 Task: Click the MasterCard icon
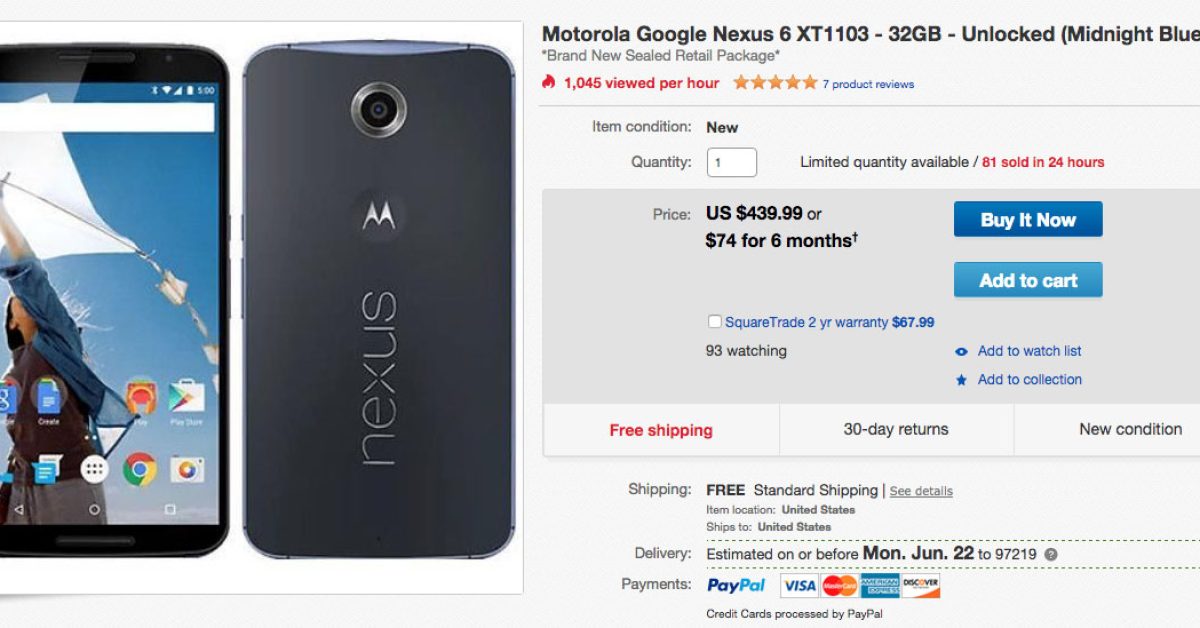pyautogui.click(x=840, y=586)
